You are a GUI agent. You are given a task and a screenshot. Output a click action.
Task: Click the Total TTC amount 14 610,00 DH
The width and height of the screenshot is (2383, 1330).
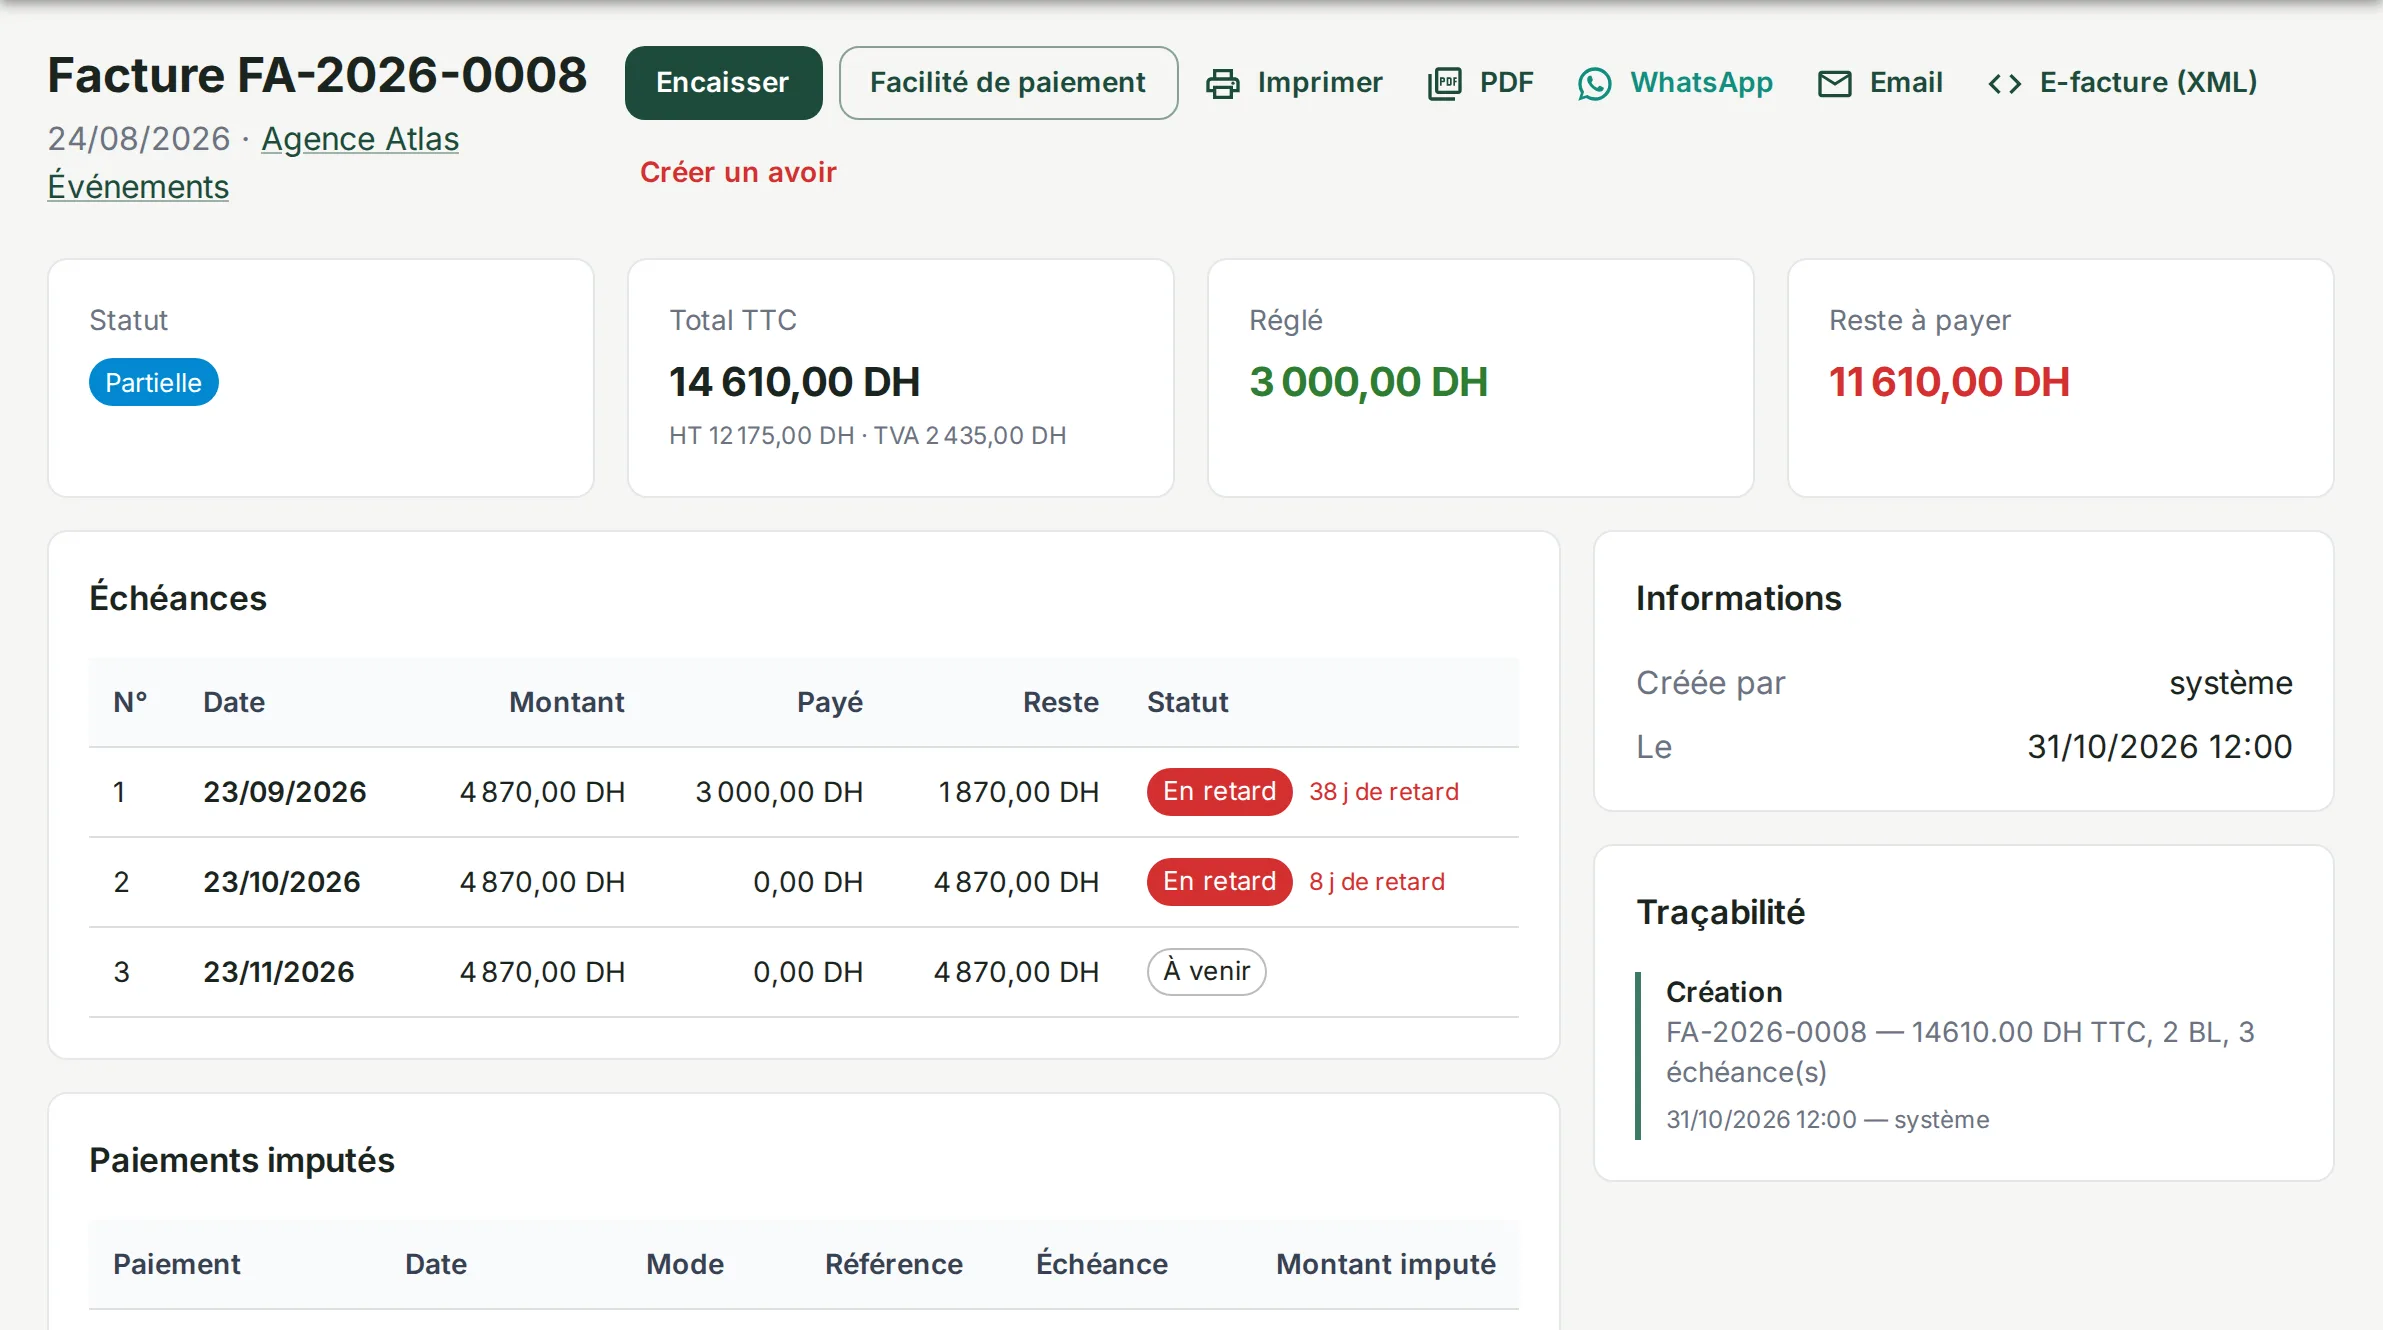(794, 382)
